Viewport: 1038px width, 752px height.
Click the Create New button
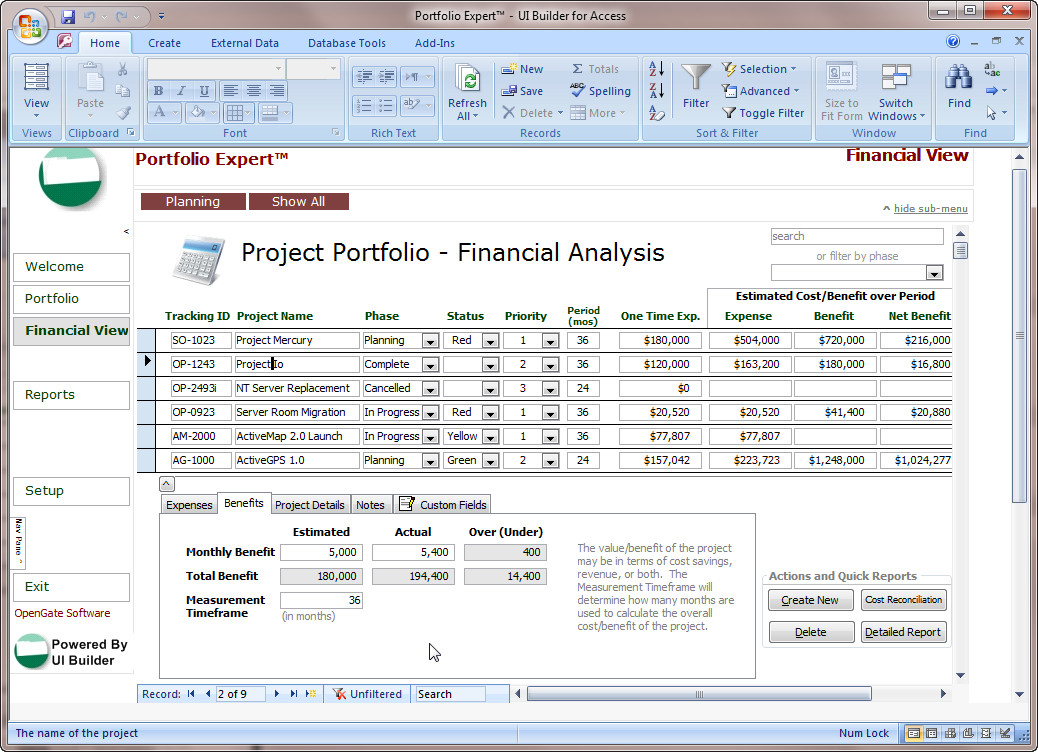point(810,600)
